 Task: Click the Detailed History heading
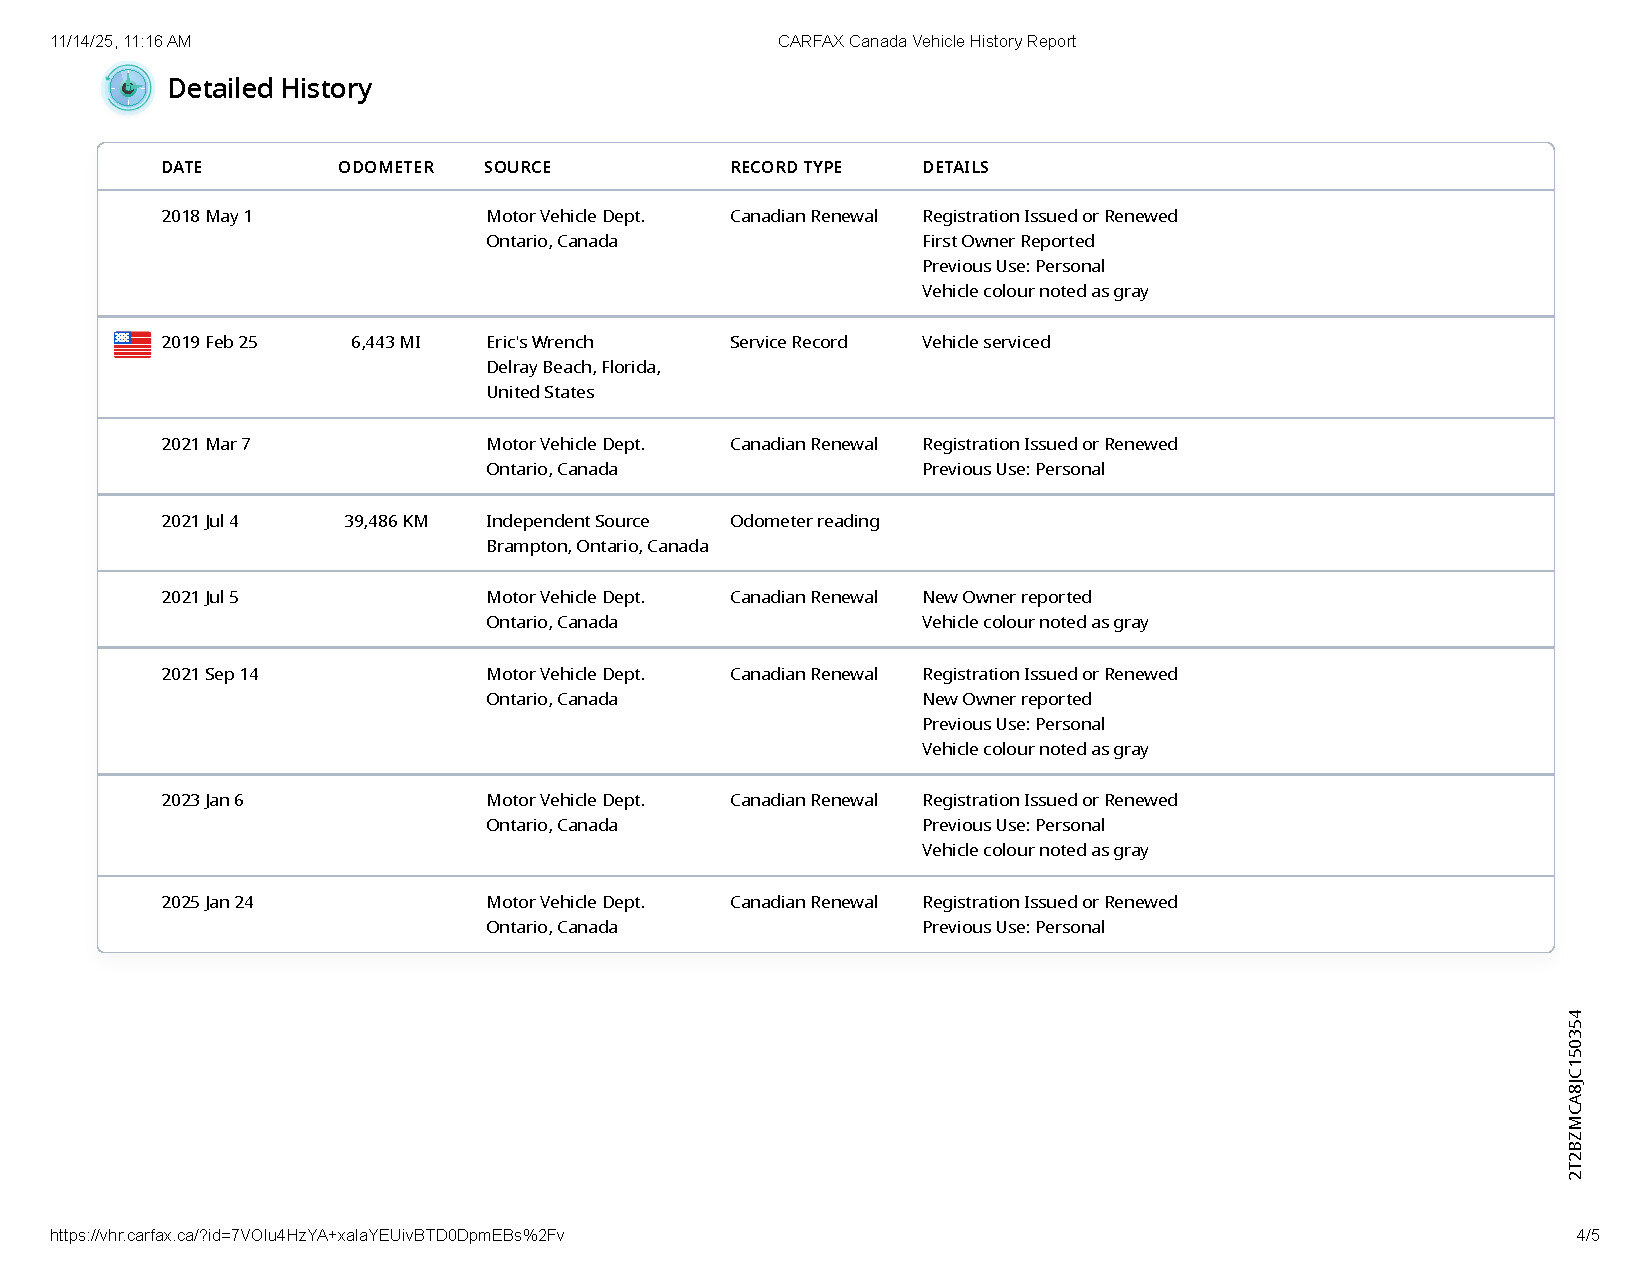click(269, 89)
